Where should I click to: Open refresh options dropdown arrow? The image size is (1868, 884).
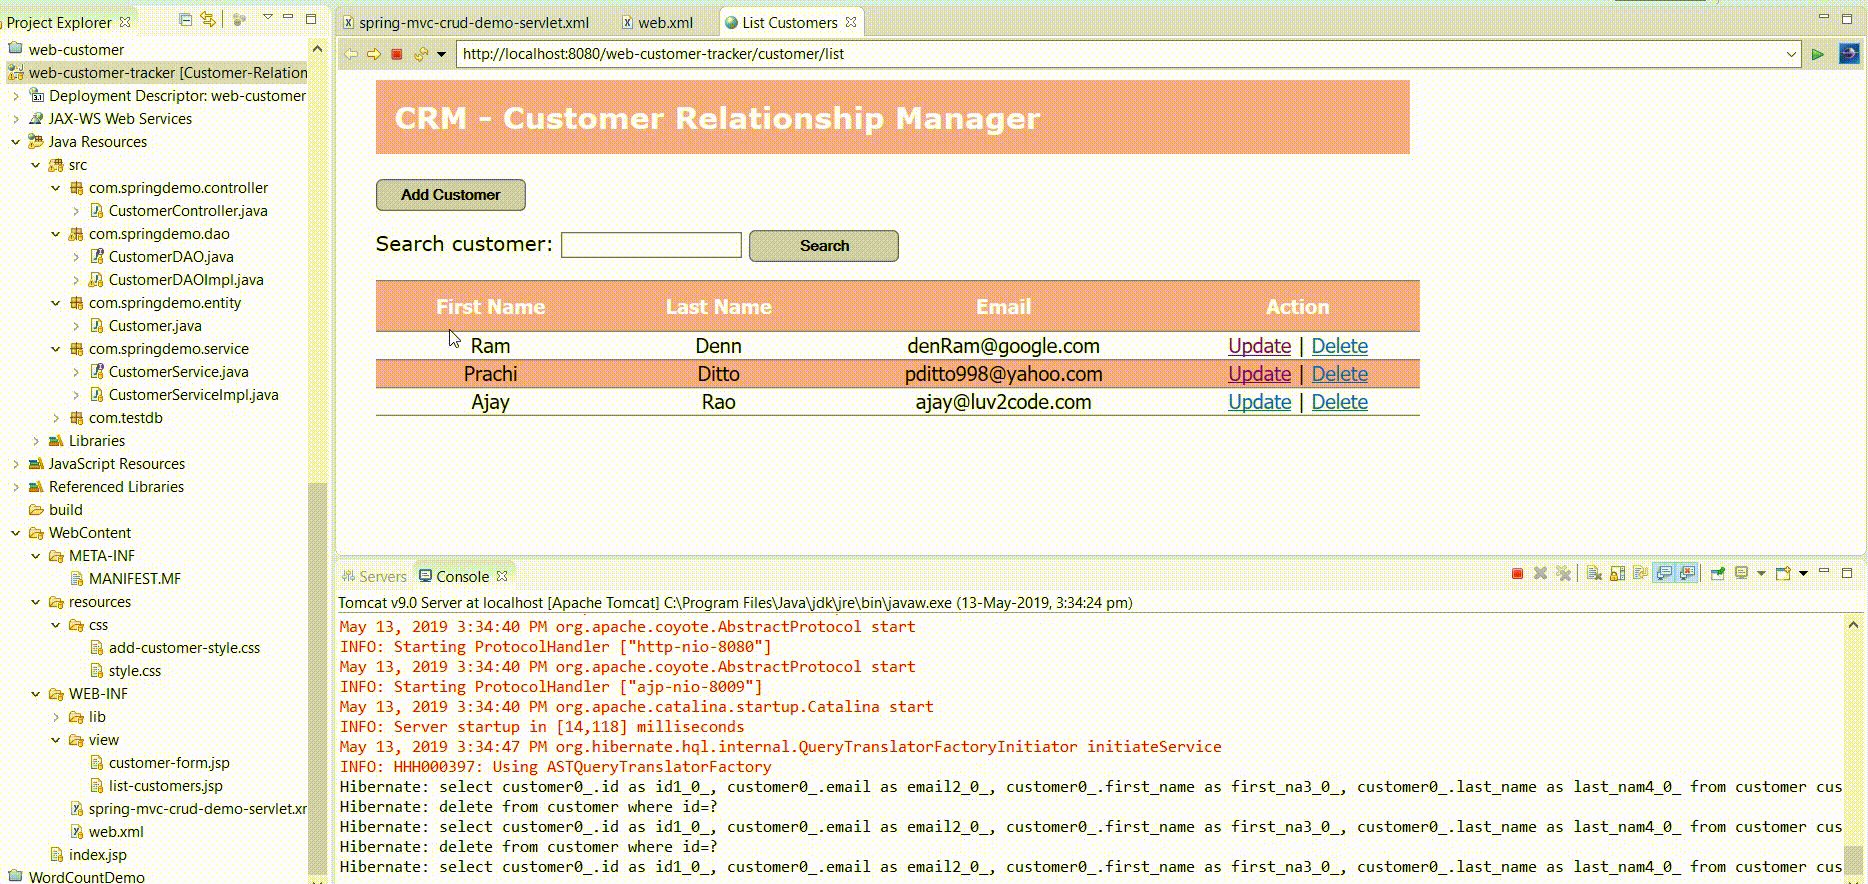pos(441,54)
